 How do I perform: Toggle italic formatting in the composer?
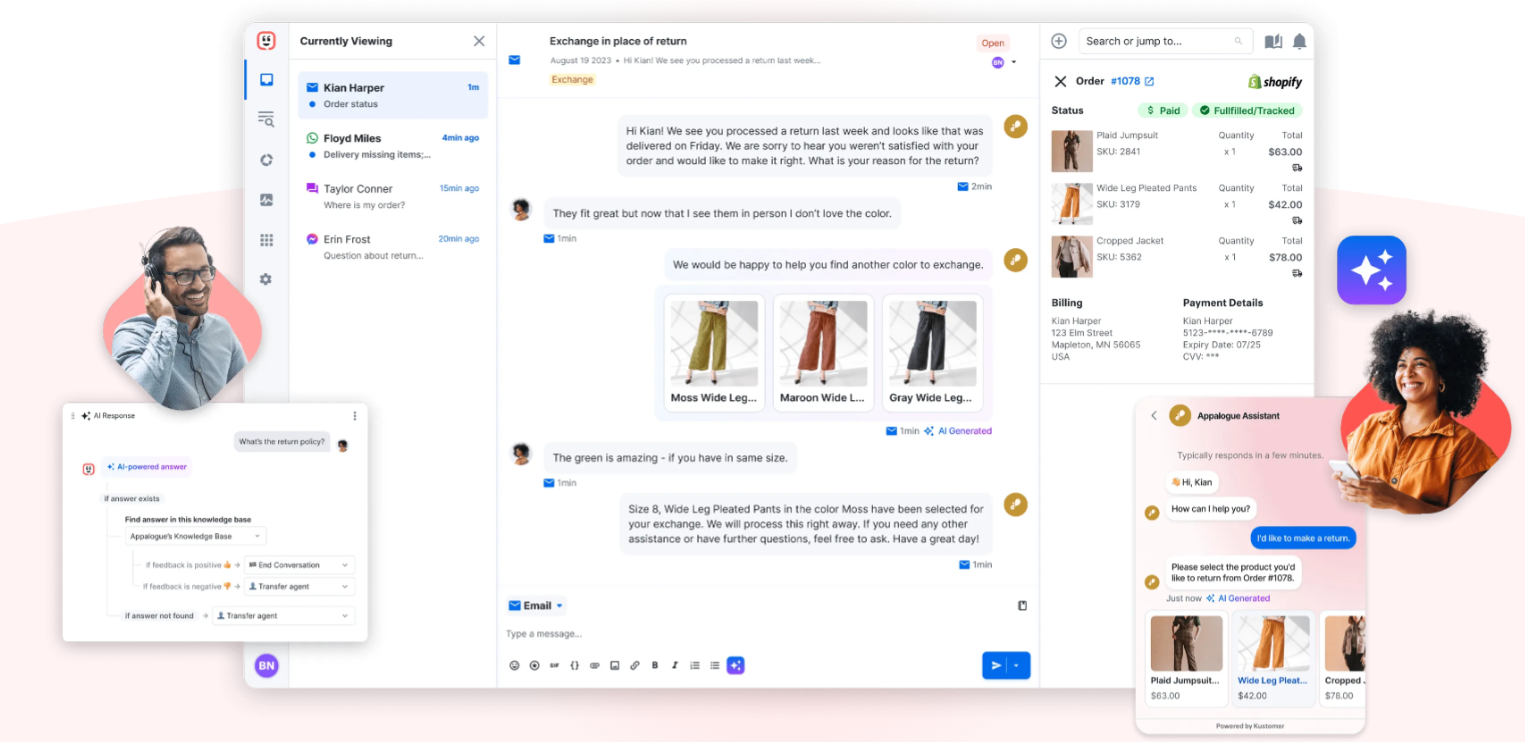pos(675,665)
